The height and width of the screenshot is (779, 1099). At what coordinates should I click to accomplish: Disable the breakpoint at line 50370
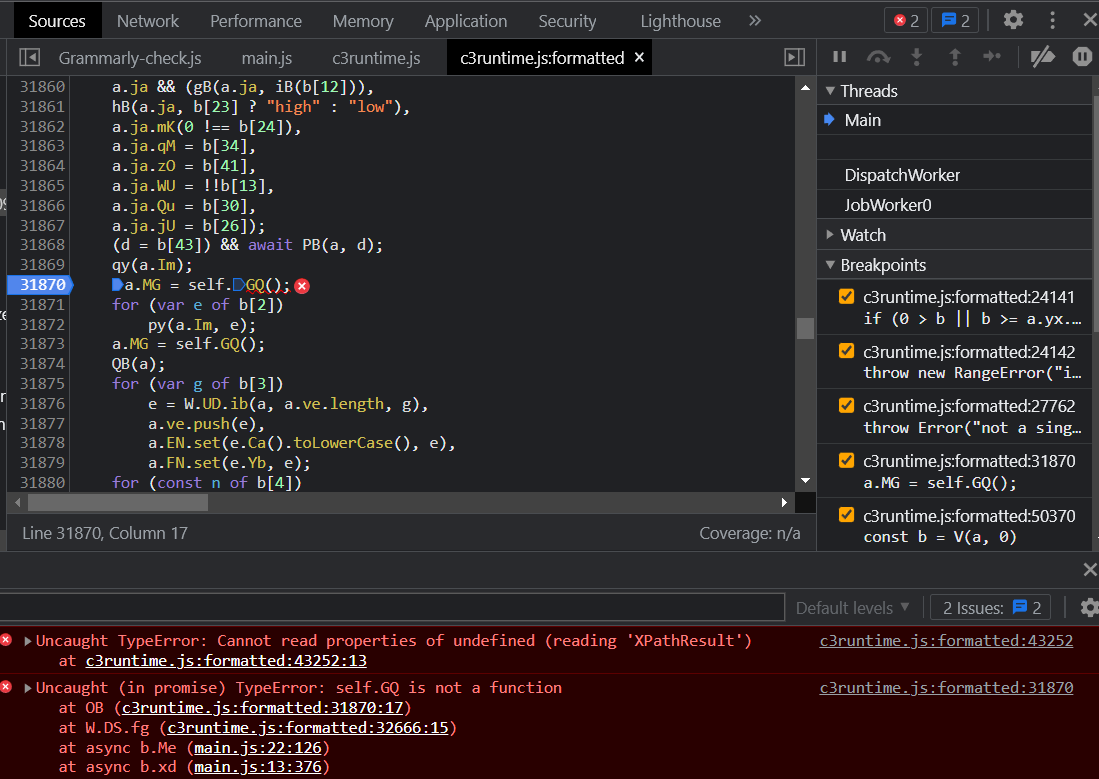click(x=845, y=516)
